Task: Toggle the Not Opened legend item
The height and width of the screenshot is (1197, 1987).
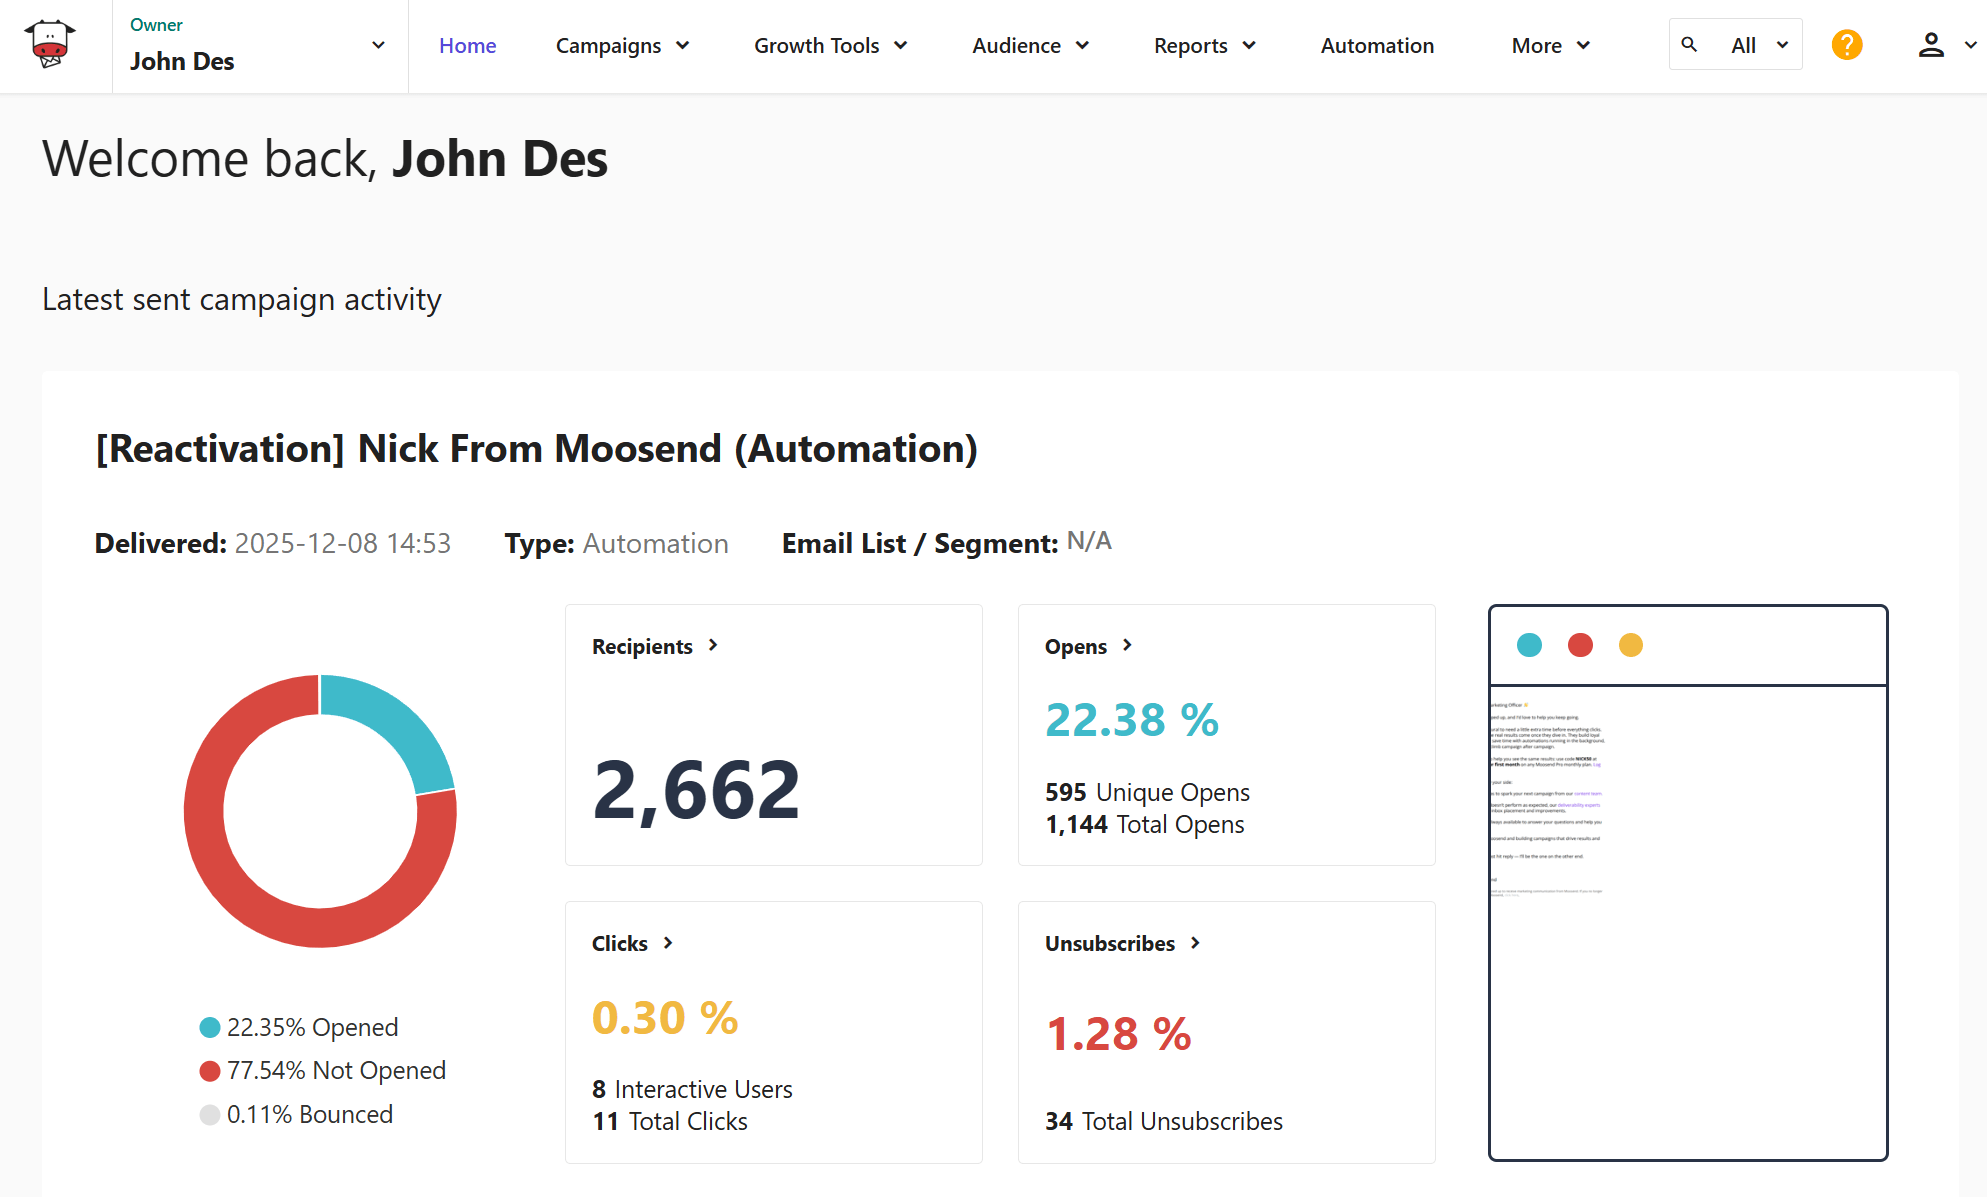Action: [x=322, y=1070]
